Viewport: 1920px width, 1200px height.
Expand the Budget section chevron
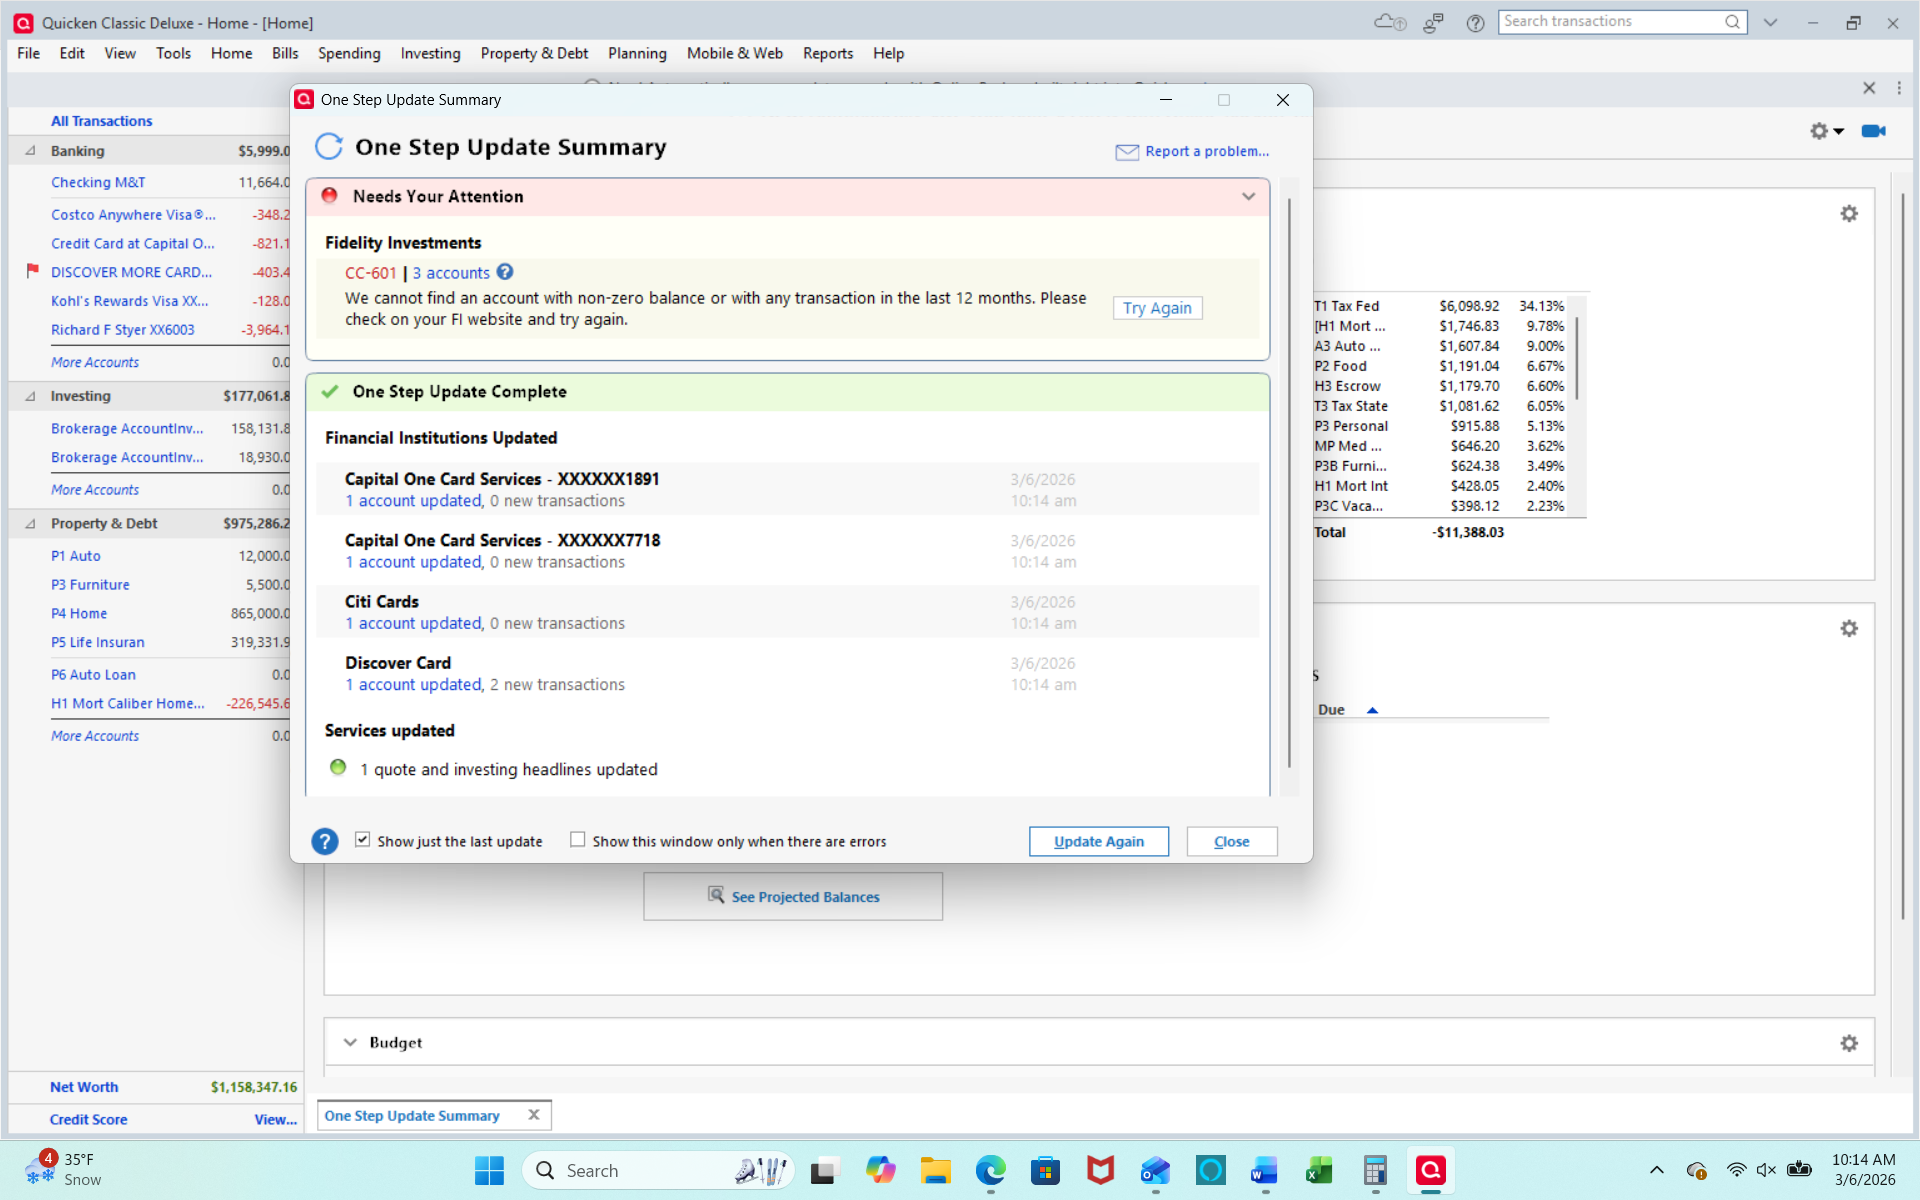click(350, 1042)
